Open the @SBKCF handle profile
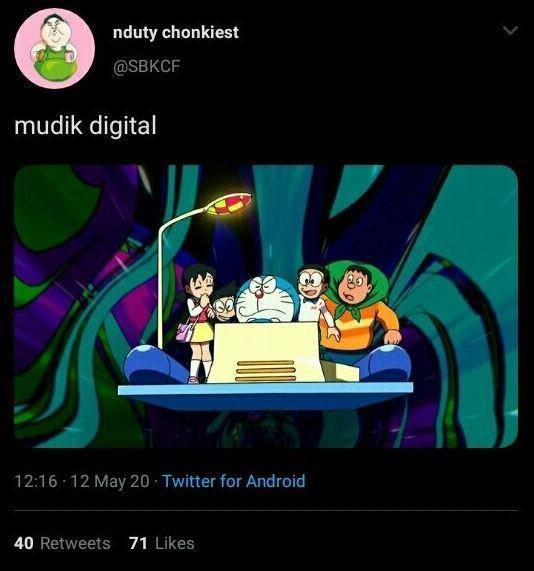534x571 pixels. click(x=146, y=66)
